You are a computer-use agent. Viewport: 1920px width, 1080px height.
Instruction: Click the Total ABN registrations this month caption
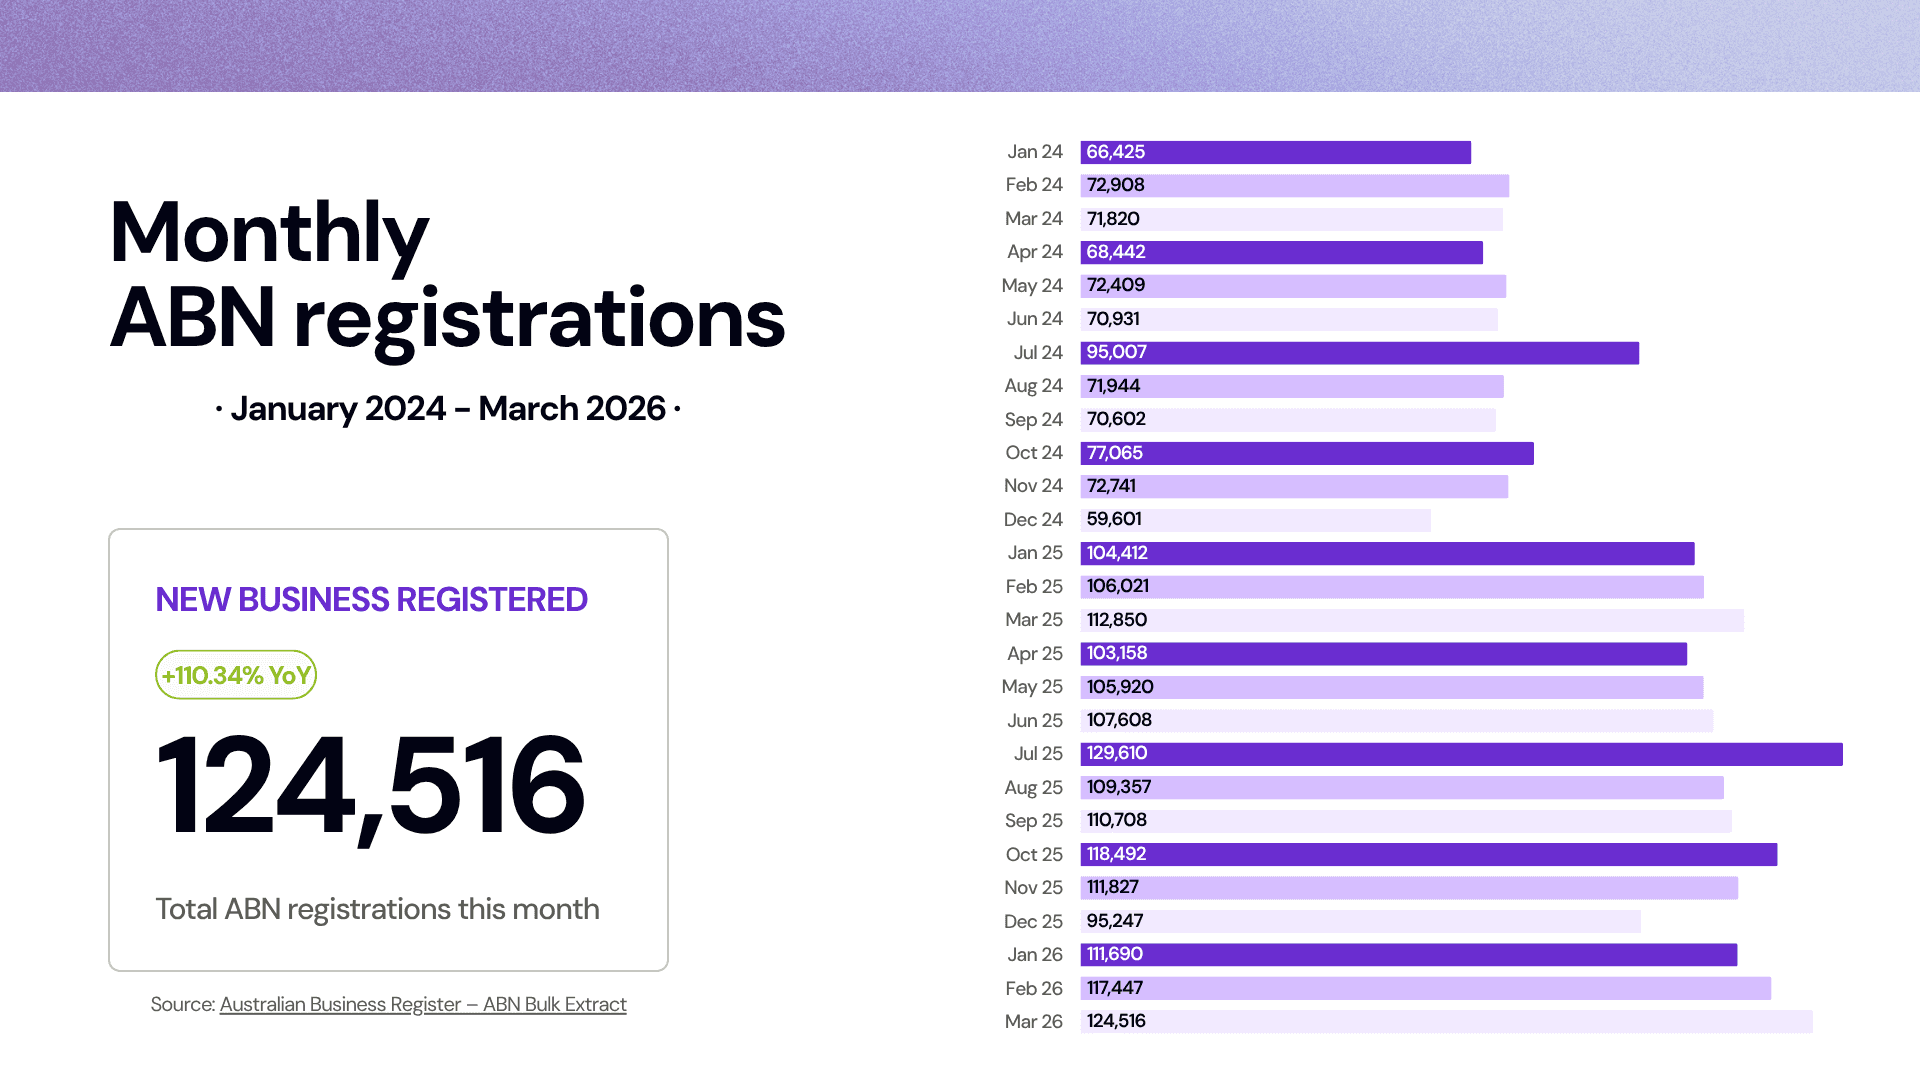pyautogui.click(x=377, y=909)
